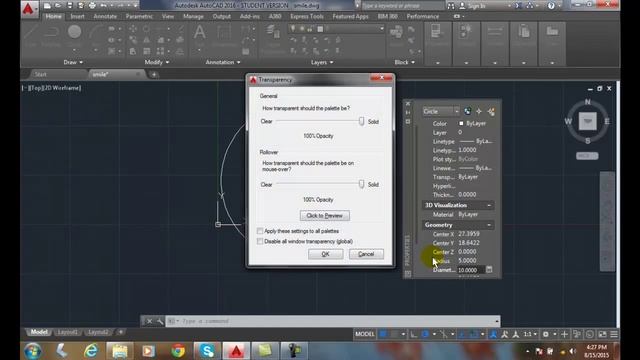Click the Save quick-access icon
Image resolution: width=640 pixels, height=360 pixels.
pyautogui.click(x=69, y=6)
